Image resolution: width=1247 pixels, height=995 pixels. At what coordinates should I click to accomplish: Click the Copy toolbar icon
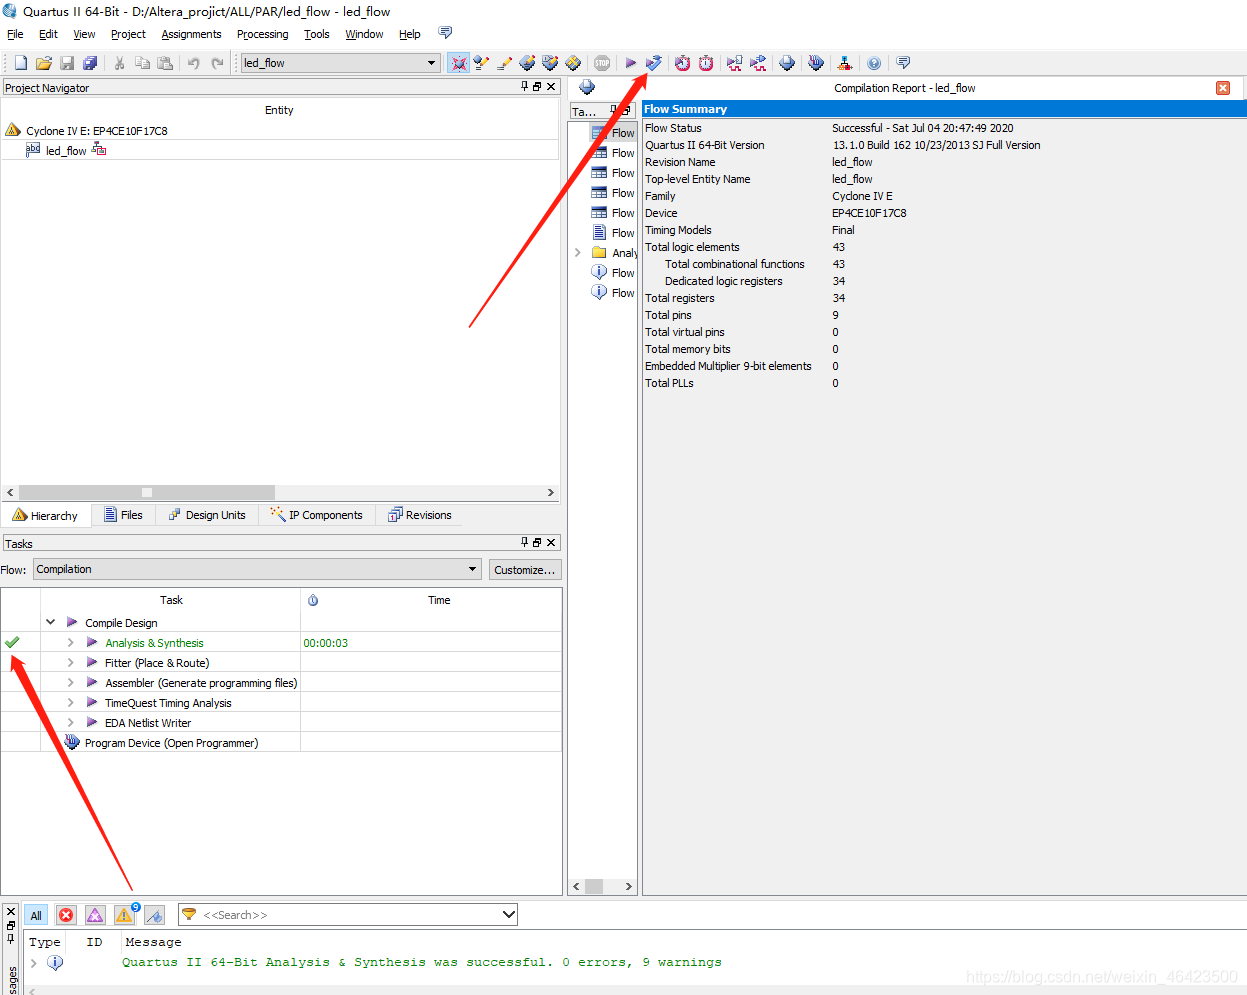point(142,63)
